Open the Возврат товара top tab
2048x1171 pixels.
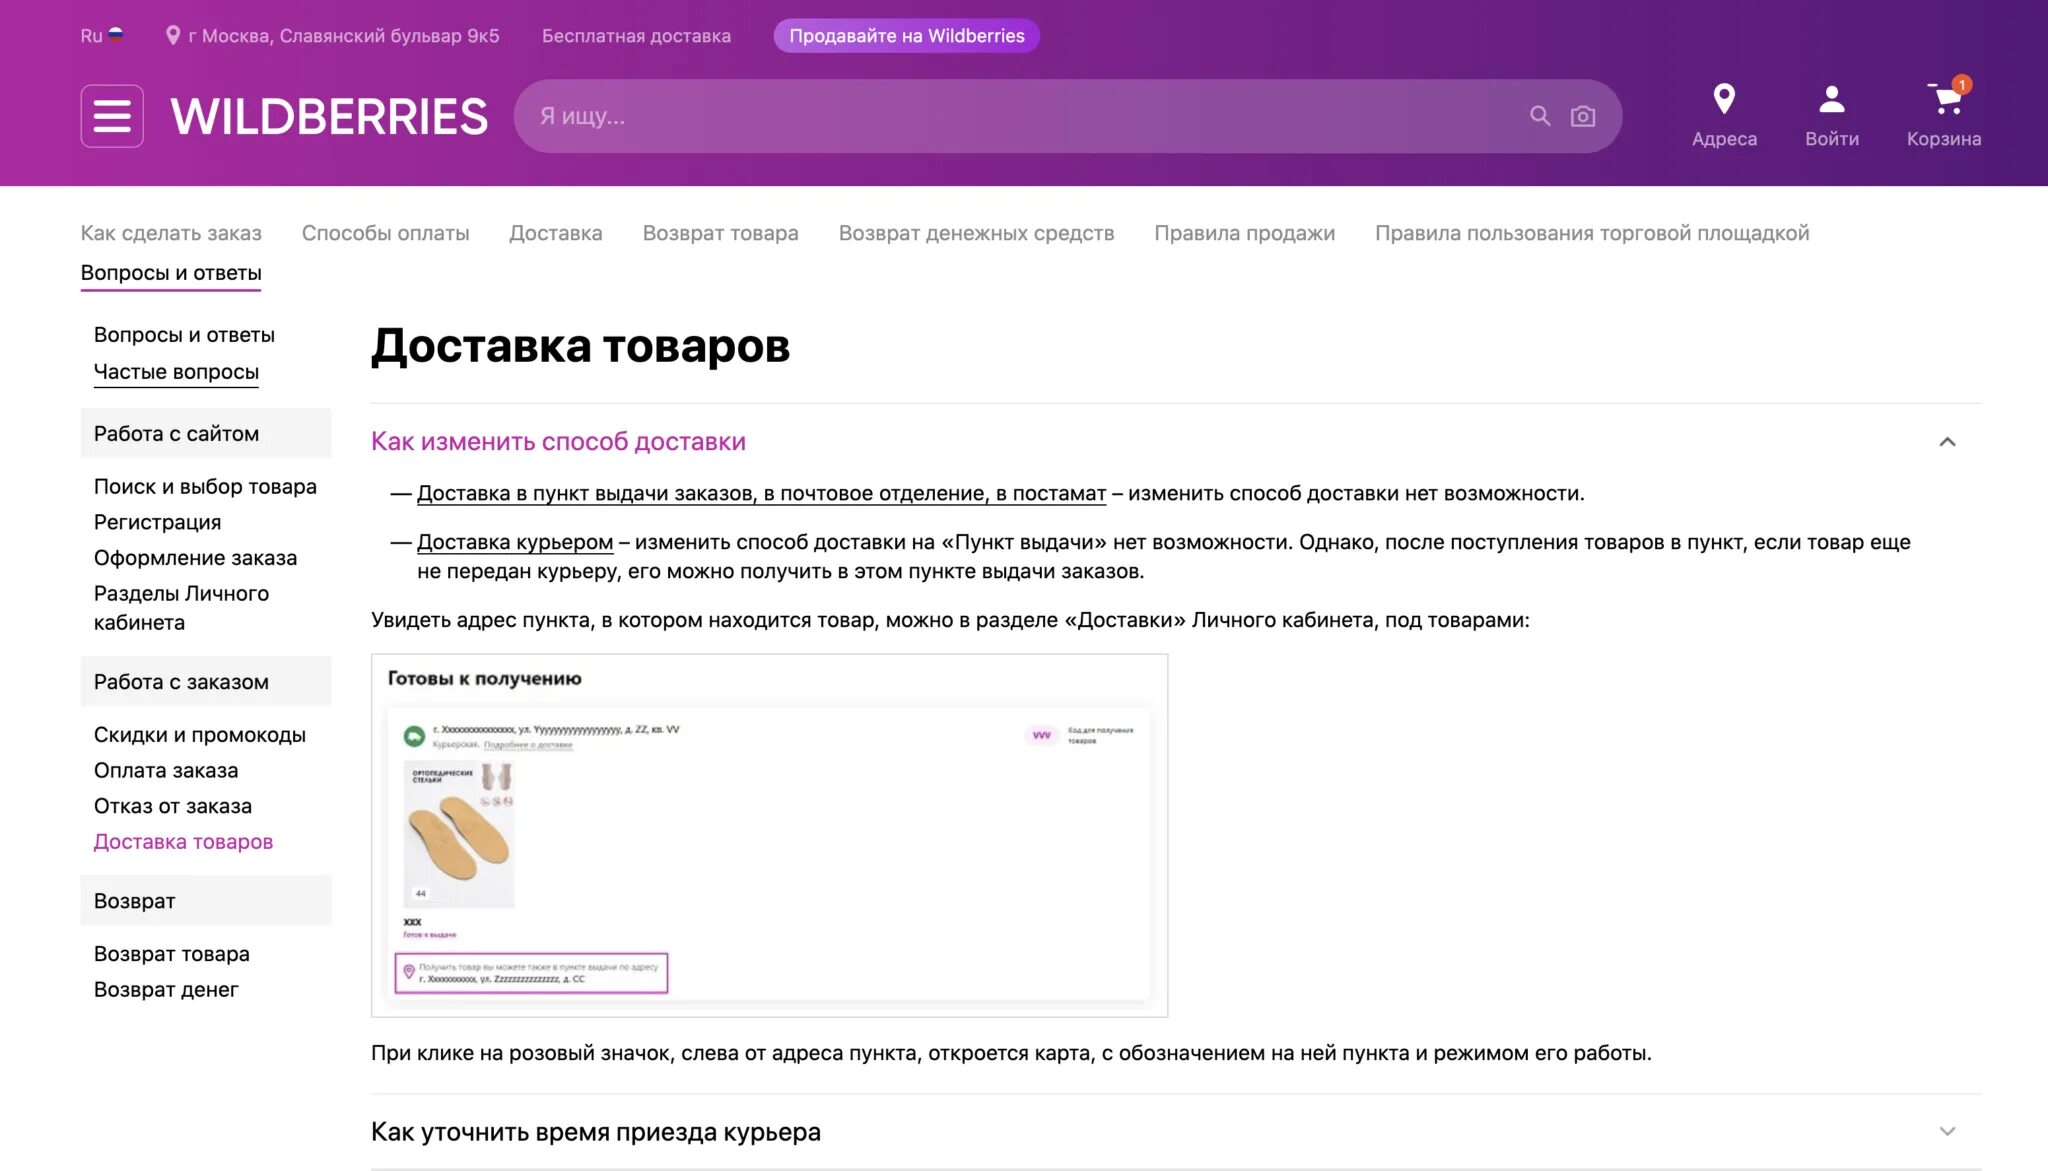click(720, 233)
